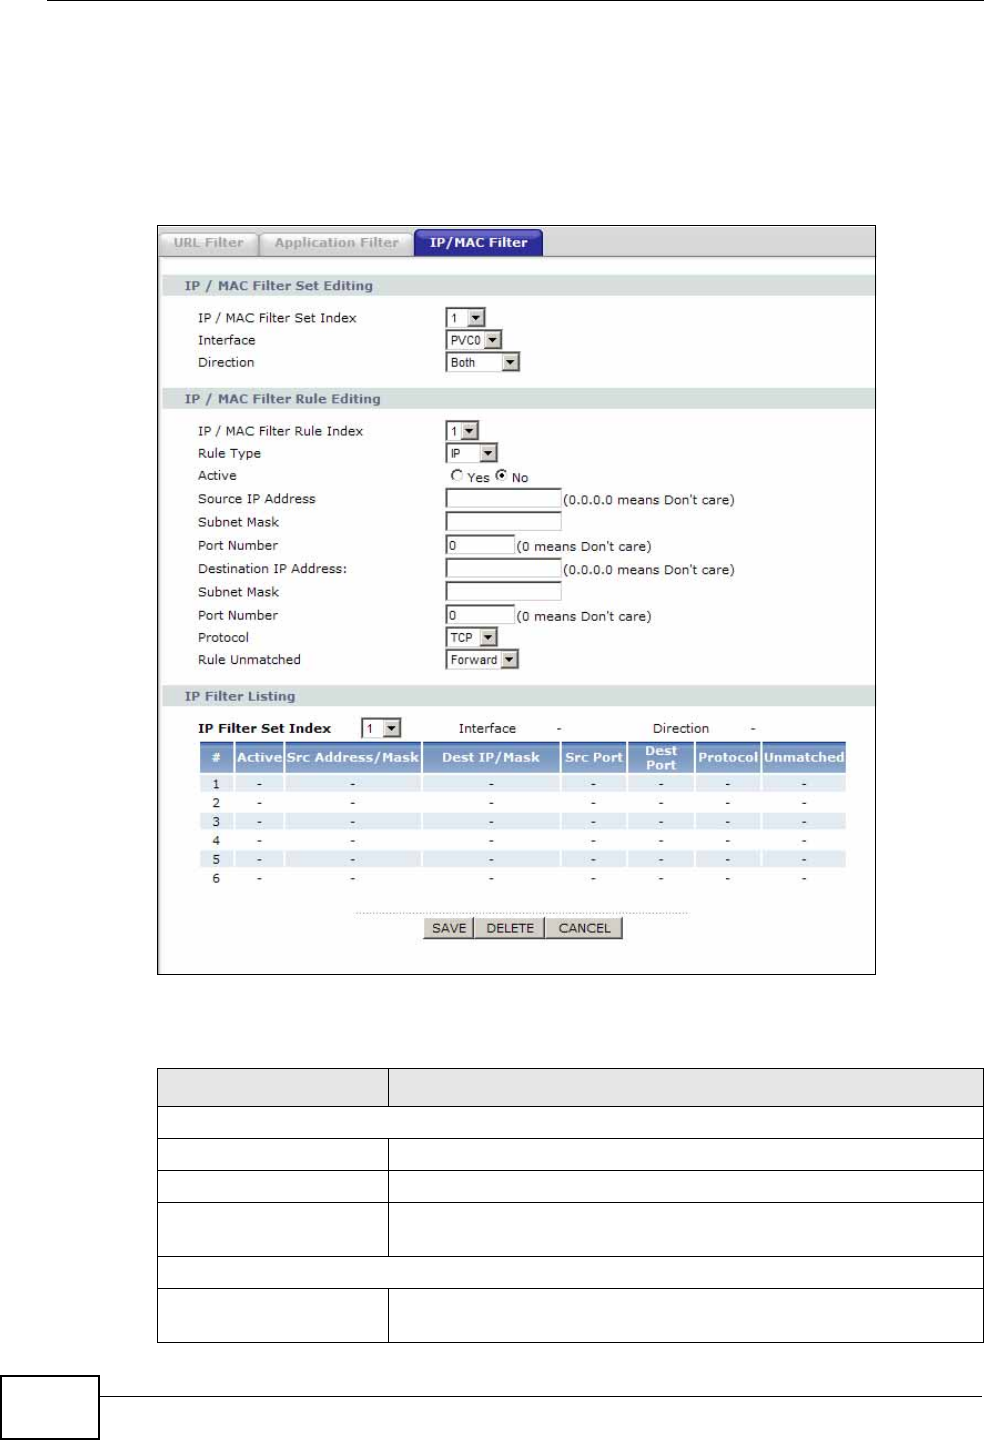Open the Application Filter tab
This screenshot has width=984, height=1440.
[x=337, y=243]
